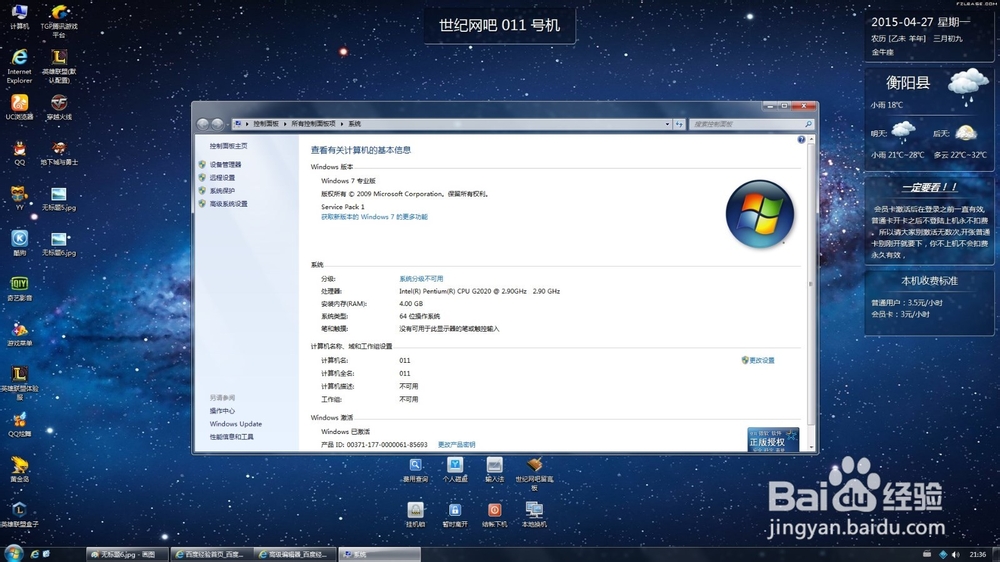The height and width of the screenshot is (562, 1000).
Task: Open Windows Update in the left pane
Action: click(x=235, y=424)
